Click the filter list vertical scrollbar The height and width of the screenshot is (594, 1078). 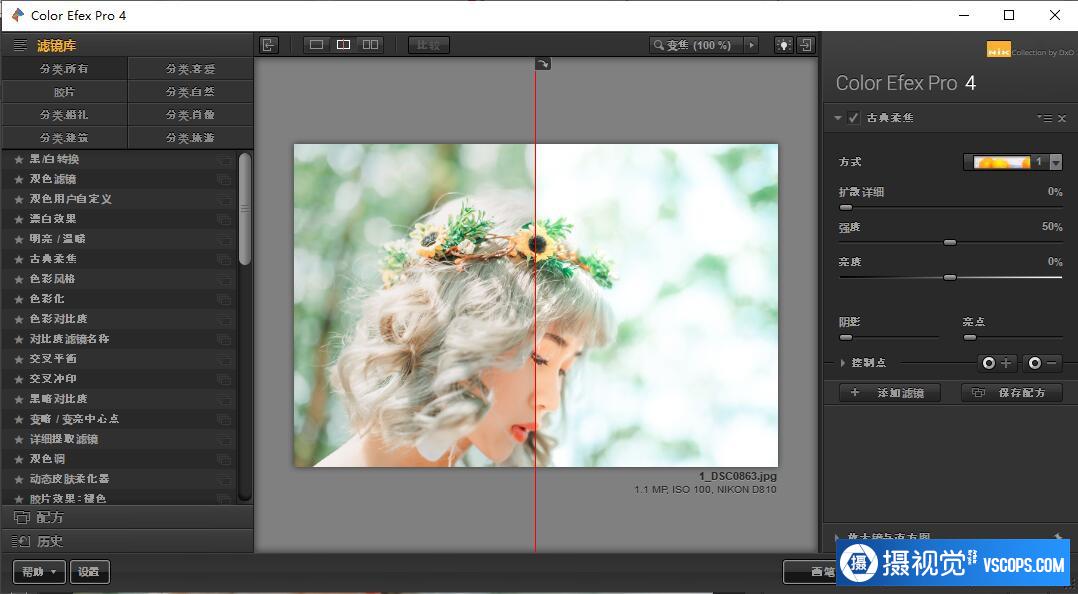245,208
